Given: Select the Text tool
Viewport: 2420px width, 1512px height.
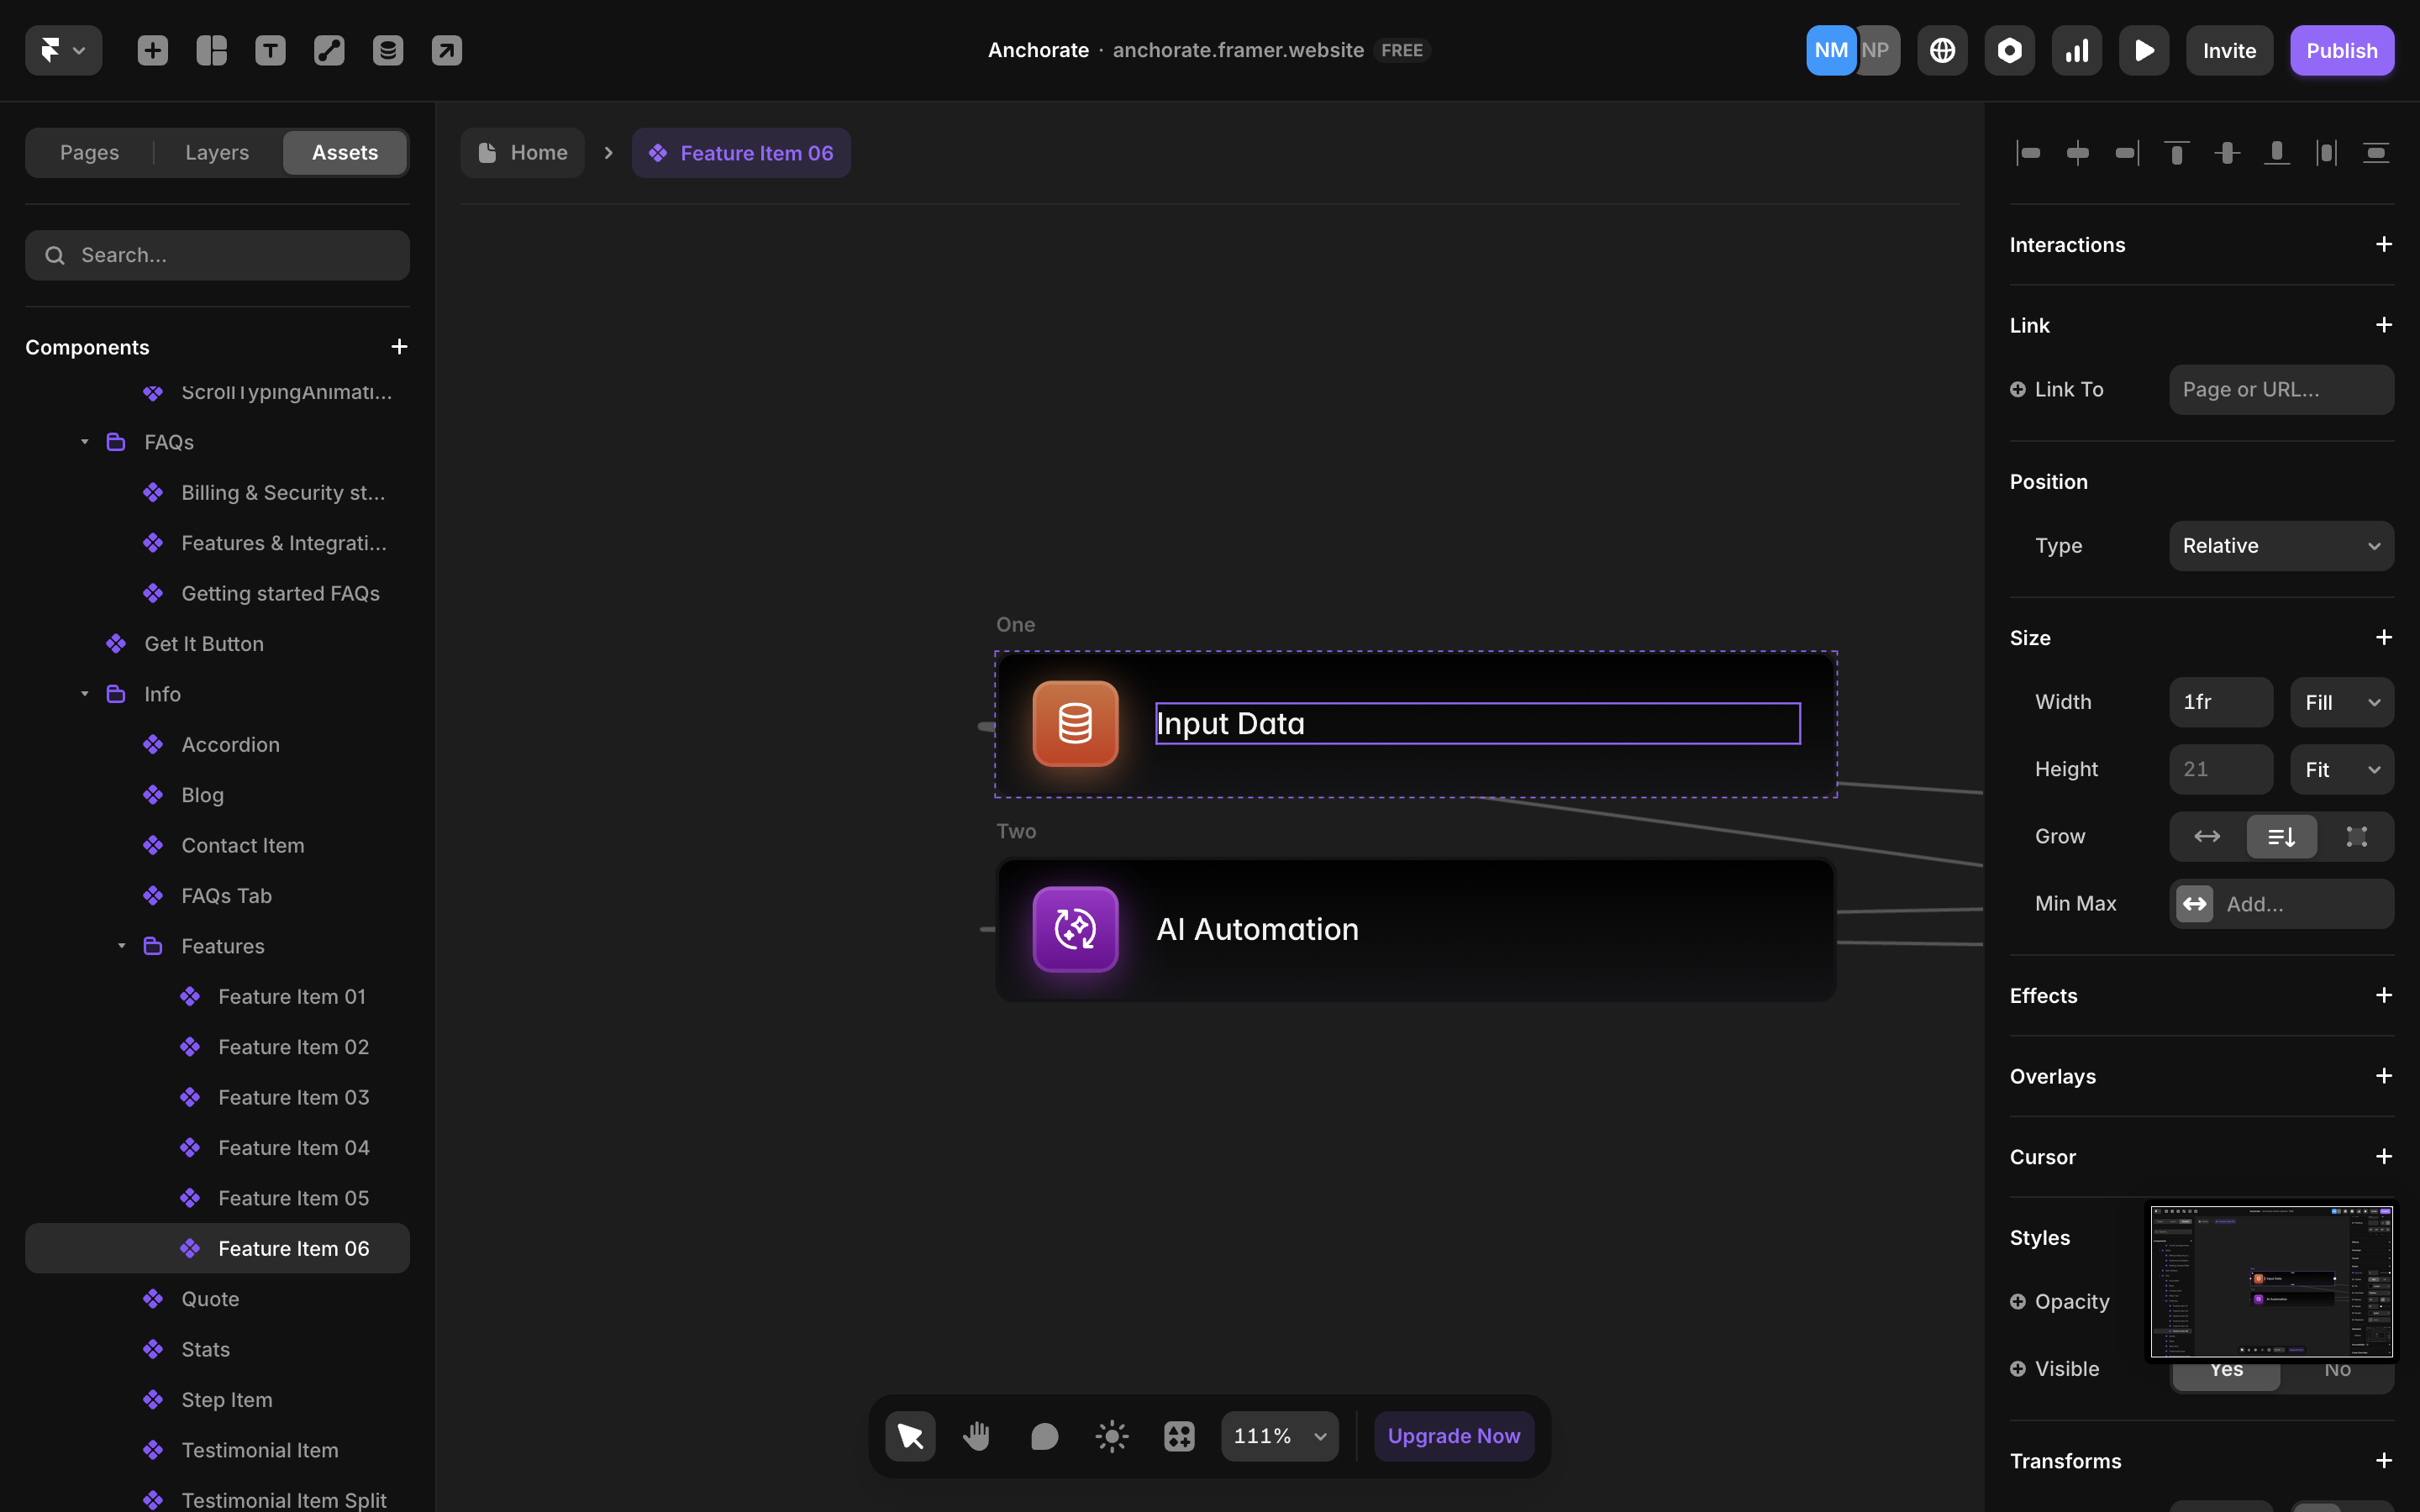Looking at the screenshot, I should tap(270, 50).
